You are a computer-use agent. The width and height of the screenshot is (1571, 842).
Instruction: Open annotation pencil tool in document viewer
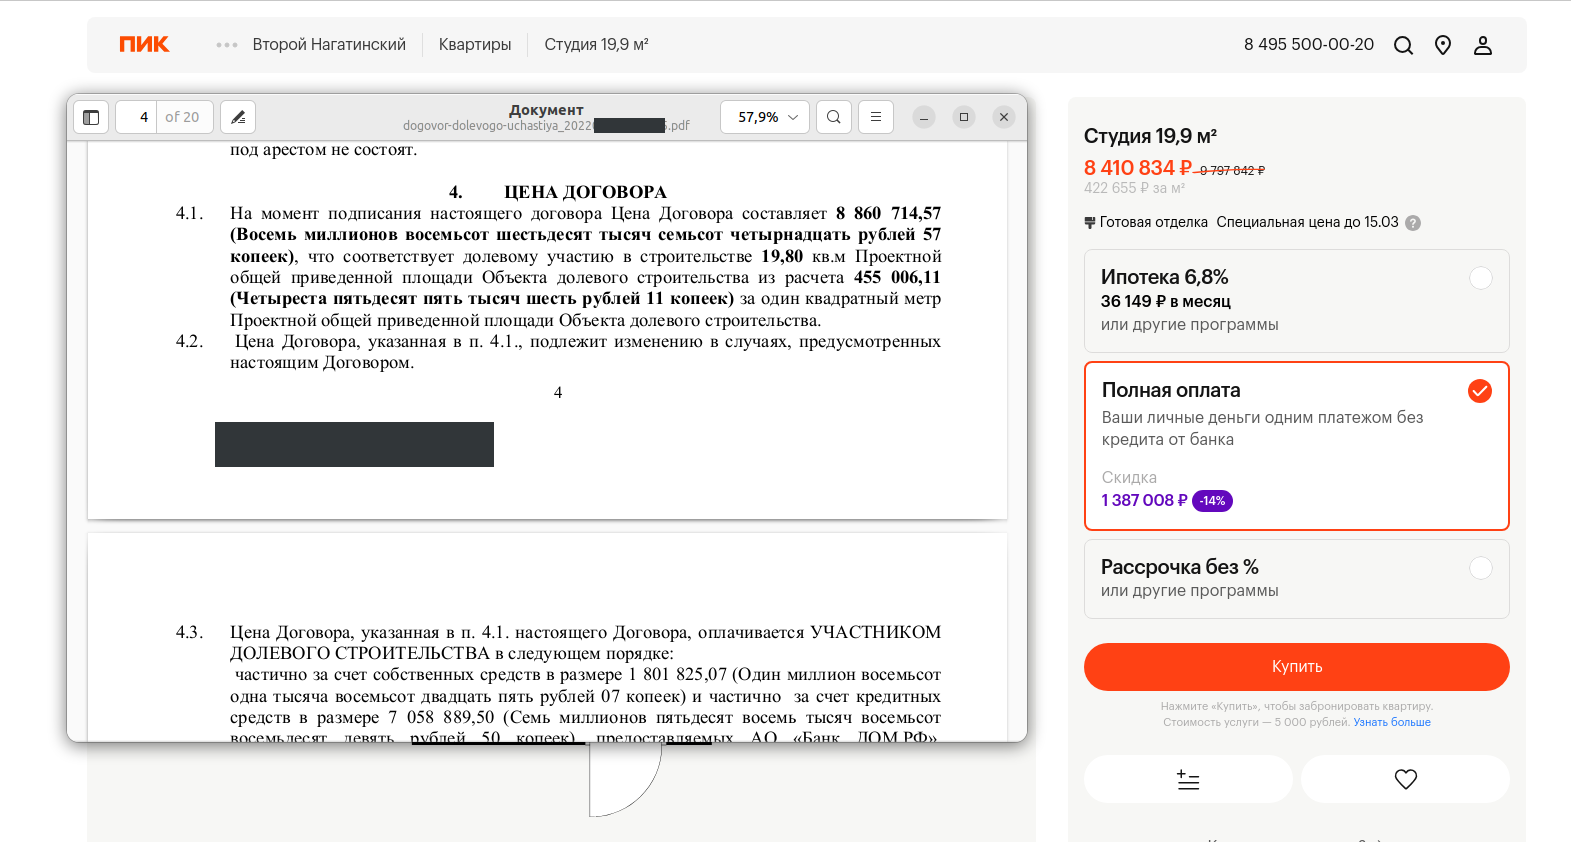tap(238, 117)
